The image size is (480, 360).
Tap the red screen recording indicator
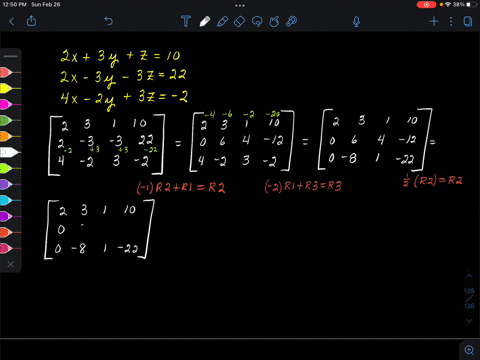tap(426, 5)
